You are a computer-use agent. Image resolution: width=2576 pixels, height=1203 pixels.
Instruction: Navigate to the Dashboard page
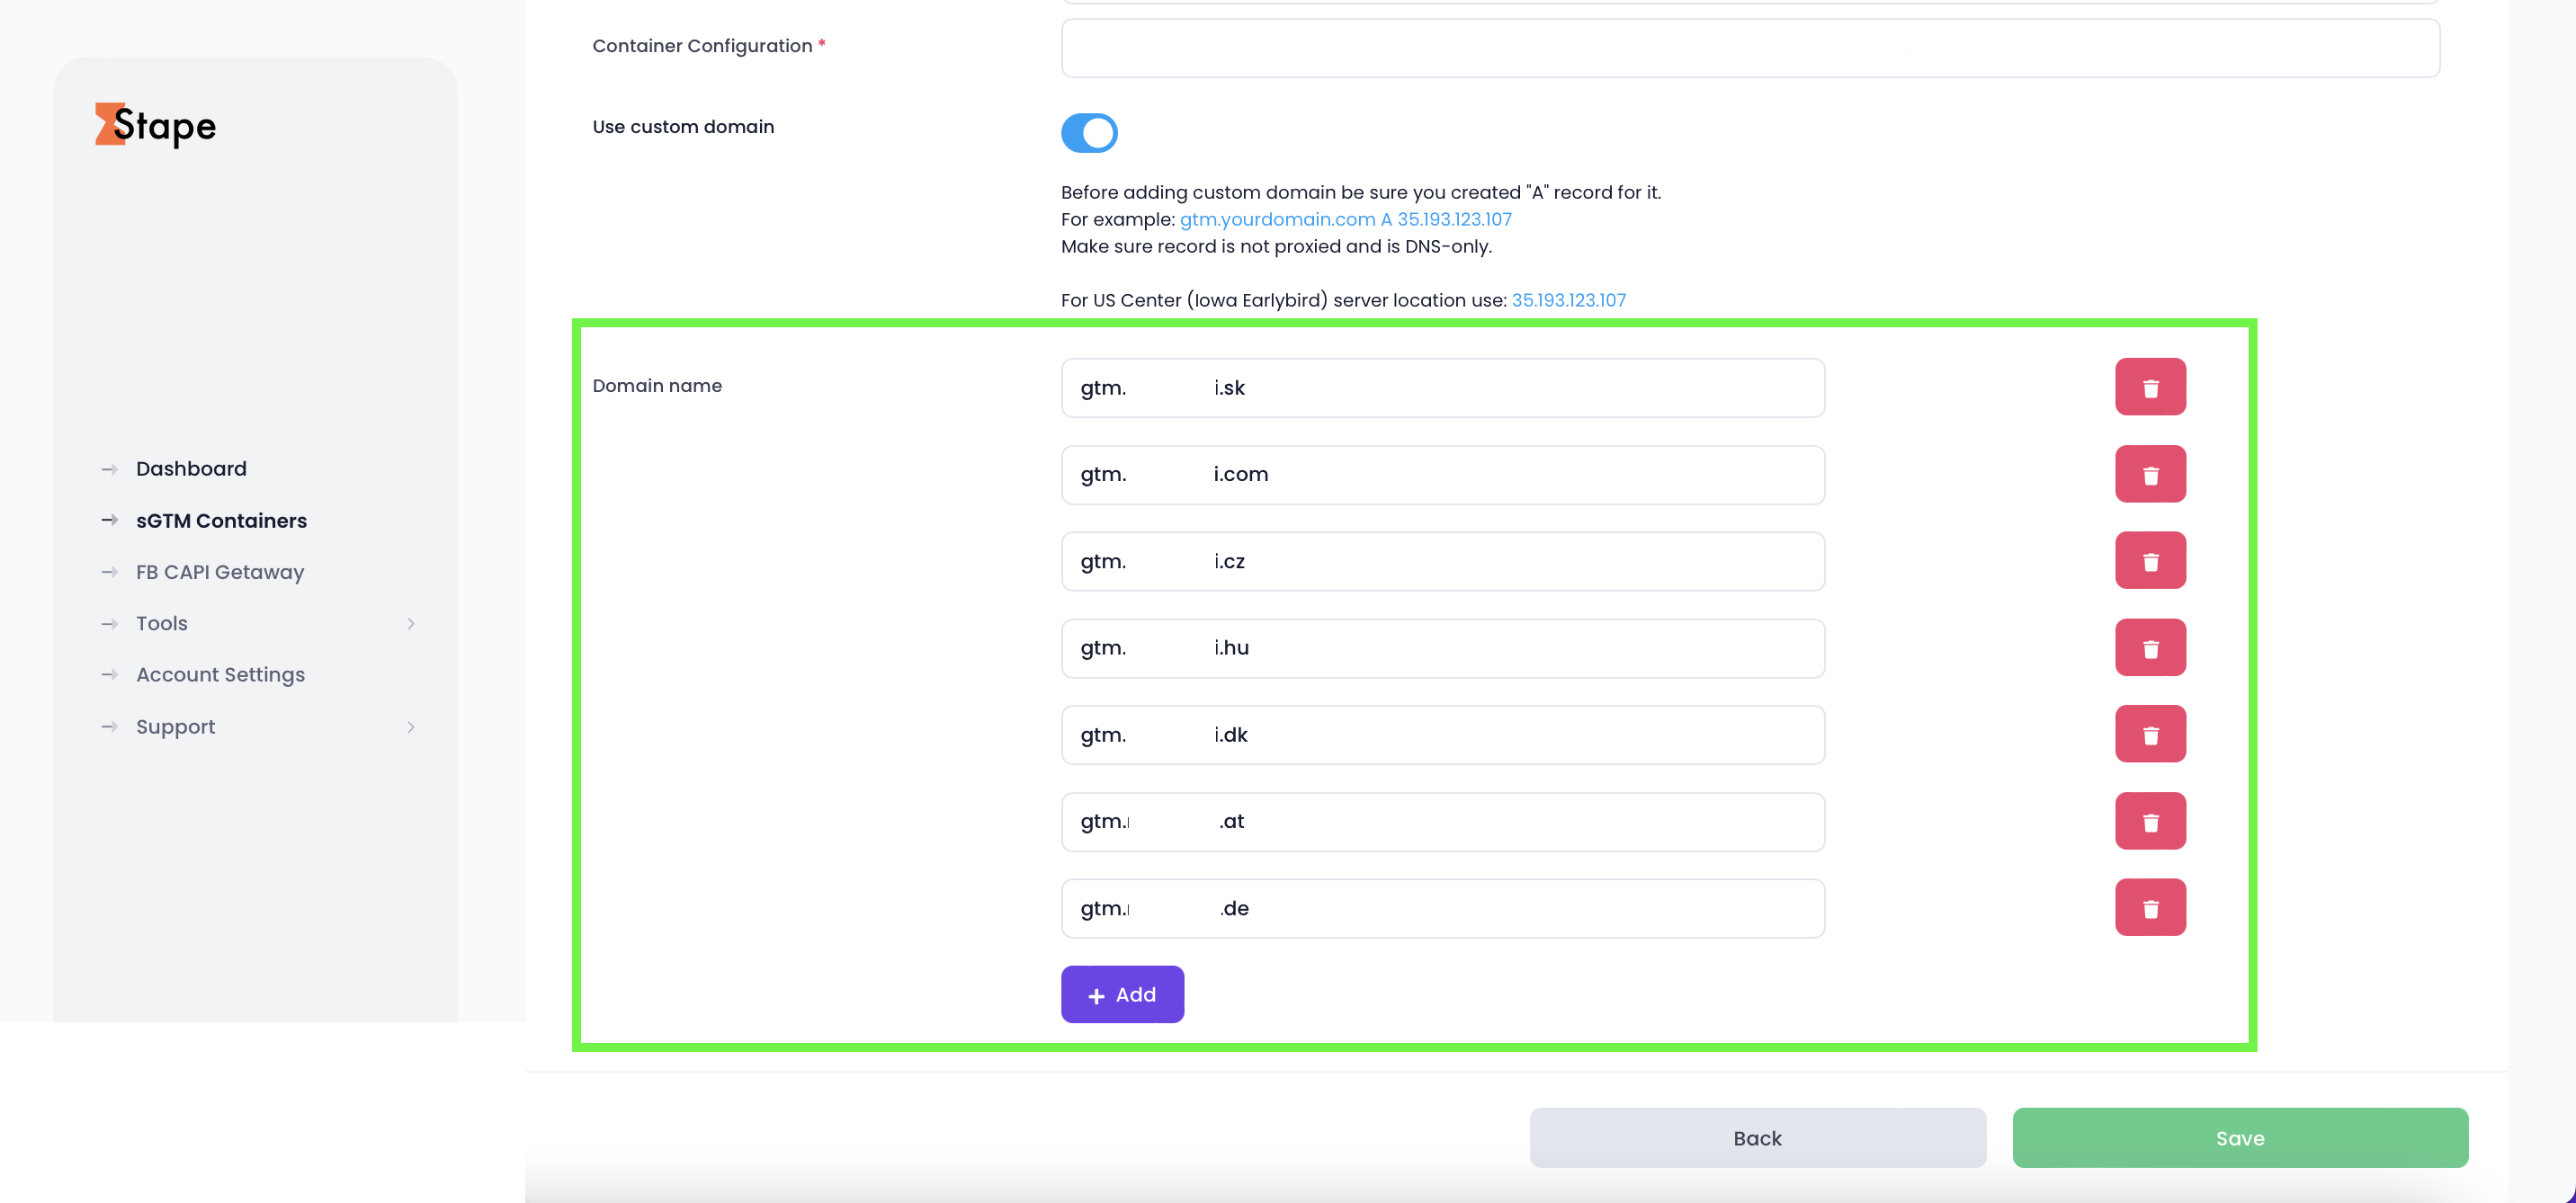[x=191, y=468]
